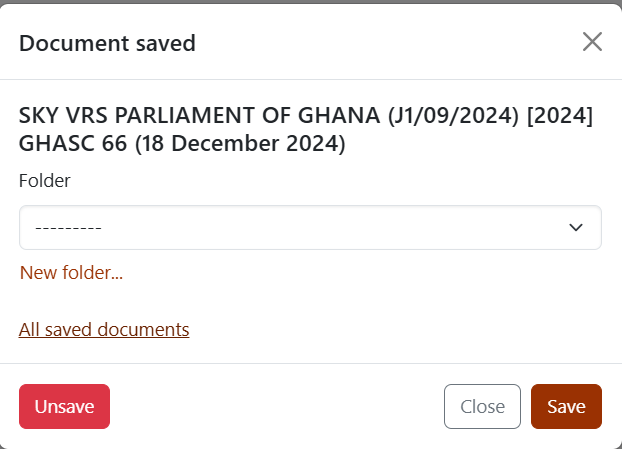Screen dimensions: 622x449
Task: Click the X icon beside Document saved
Action: click(592, 42)
